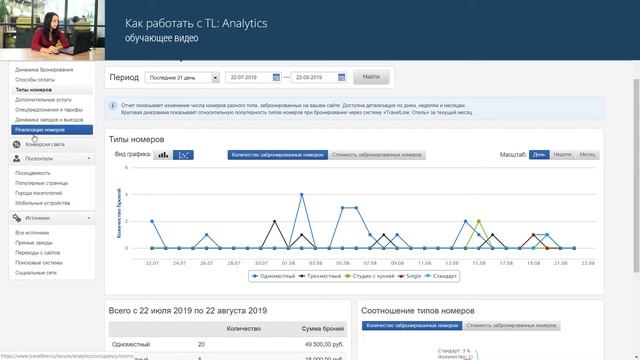
Task: Open Все источники report
Action: pos(32,233)
